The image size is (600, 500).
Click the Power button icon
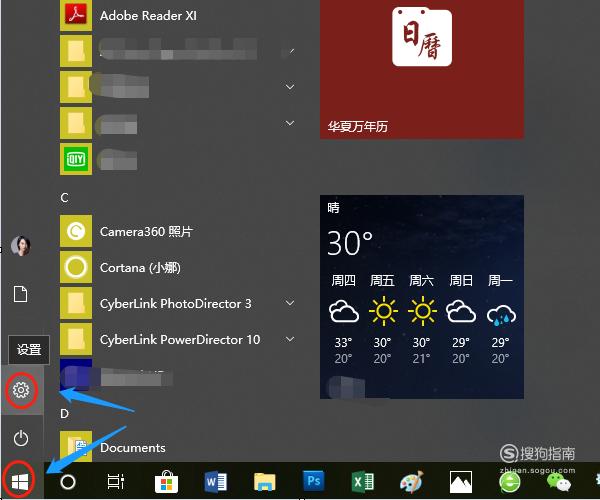21,438
